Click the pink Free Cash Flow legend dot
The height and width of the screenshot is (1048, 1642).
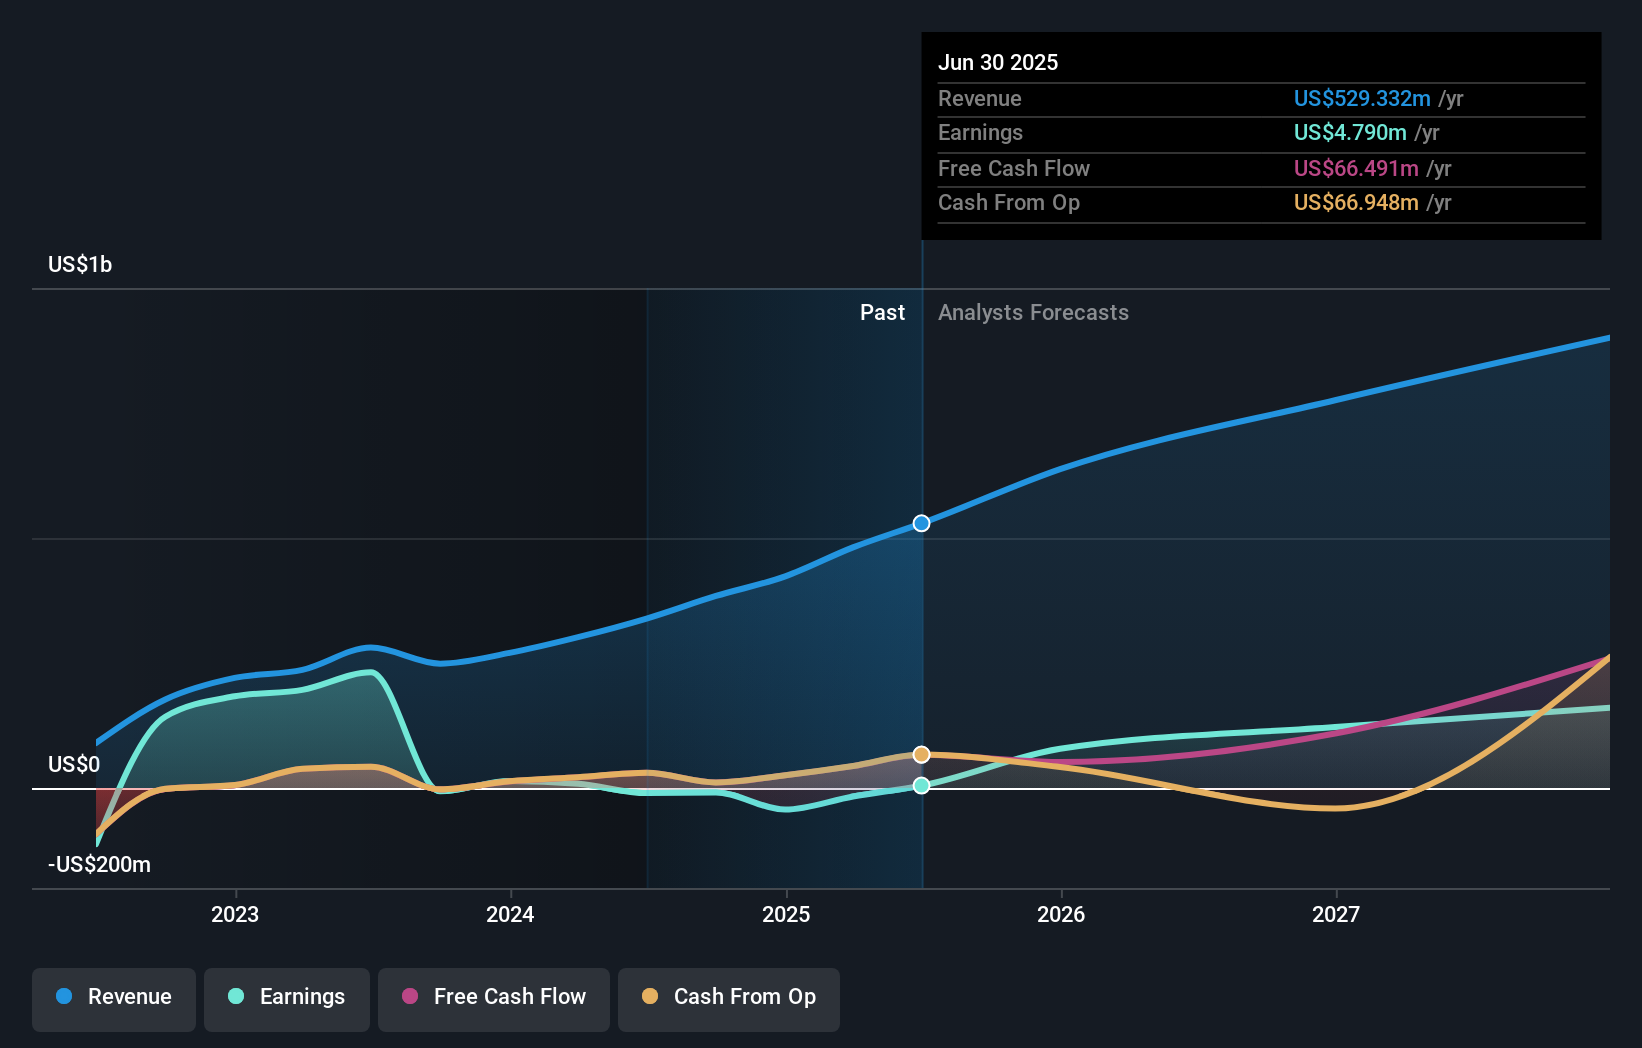(x=410, y=997)
